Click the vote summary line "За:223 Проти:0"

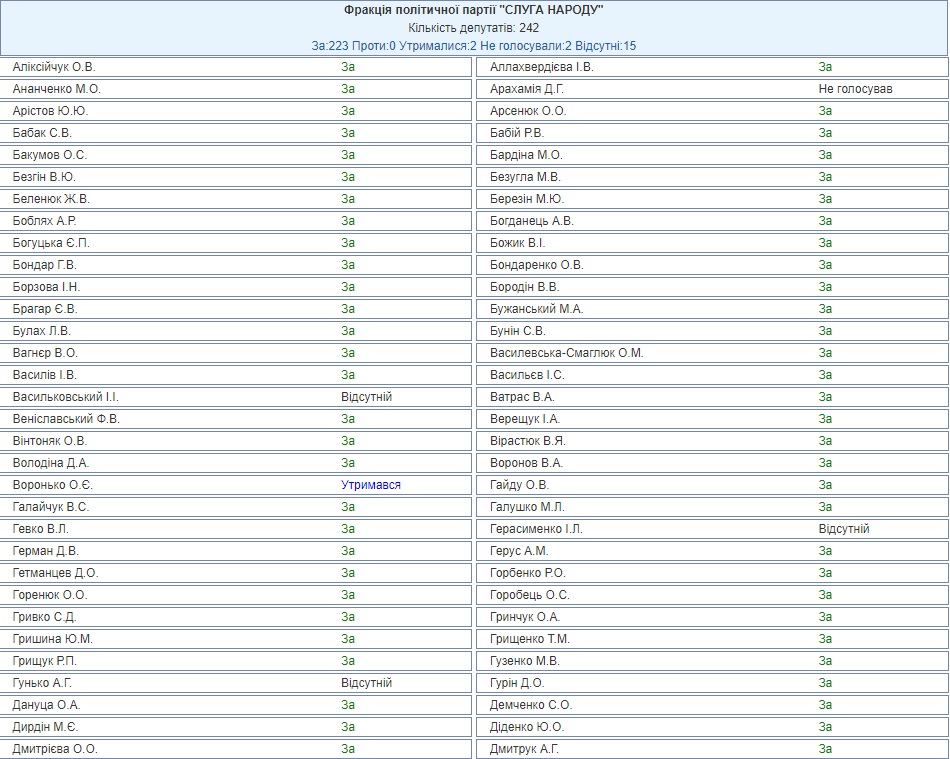tap(354, 46)
